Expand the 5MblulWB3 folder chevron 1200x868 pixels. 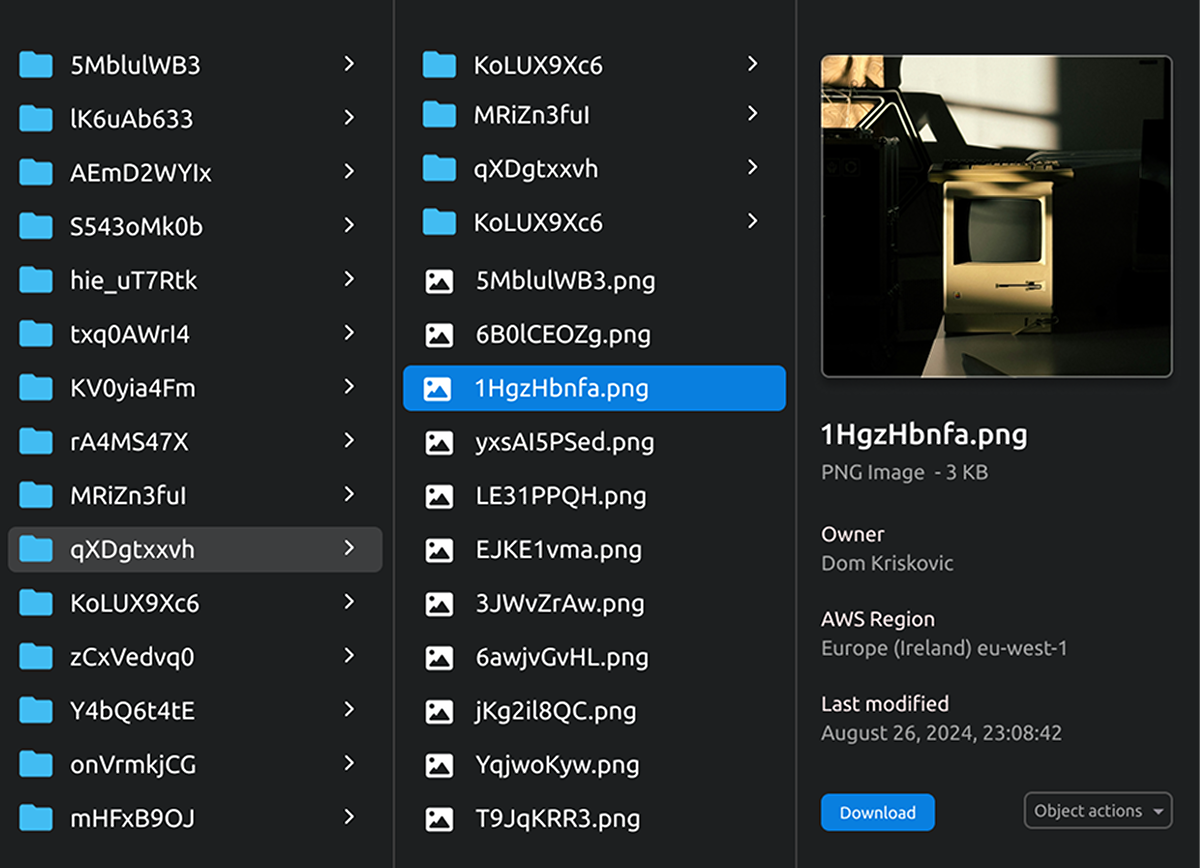click(349, 65)
